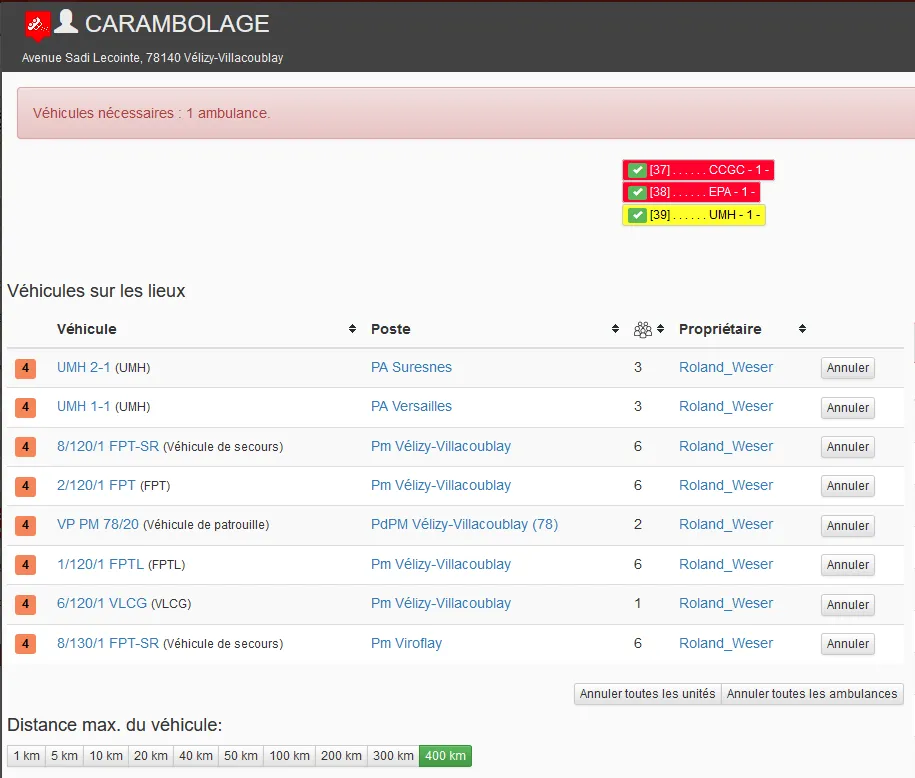Toggle green checkmark on yellow [39] UMH entry

tap(637, 215)
